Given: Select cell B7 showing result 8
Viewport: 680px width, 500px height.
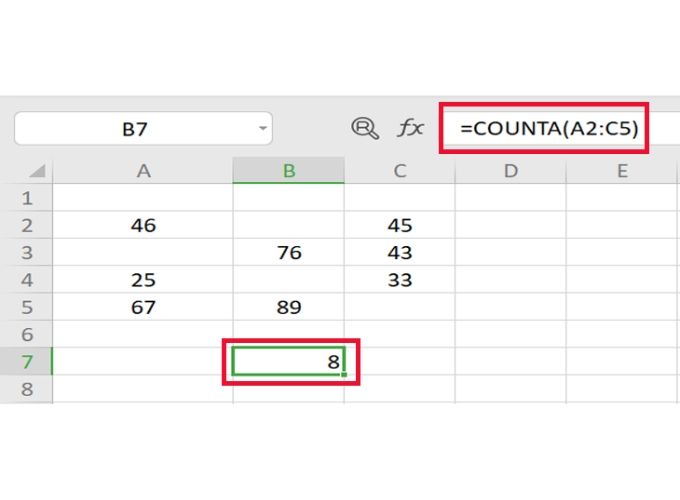Looking at the screenshot, I should tap(289, 362).
